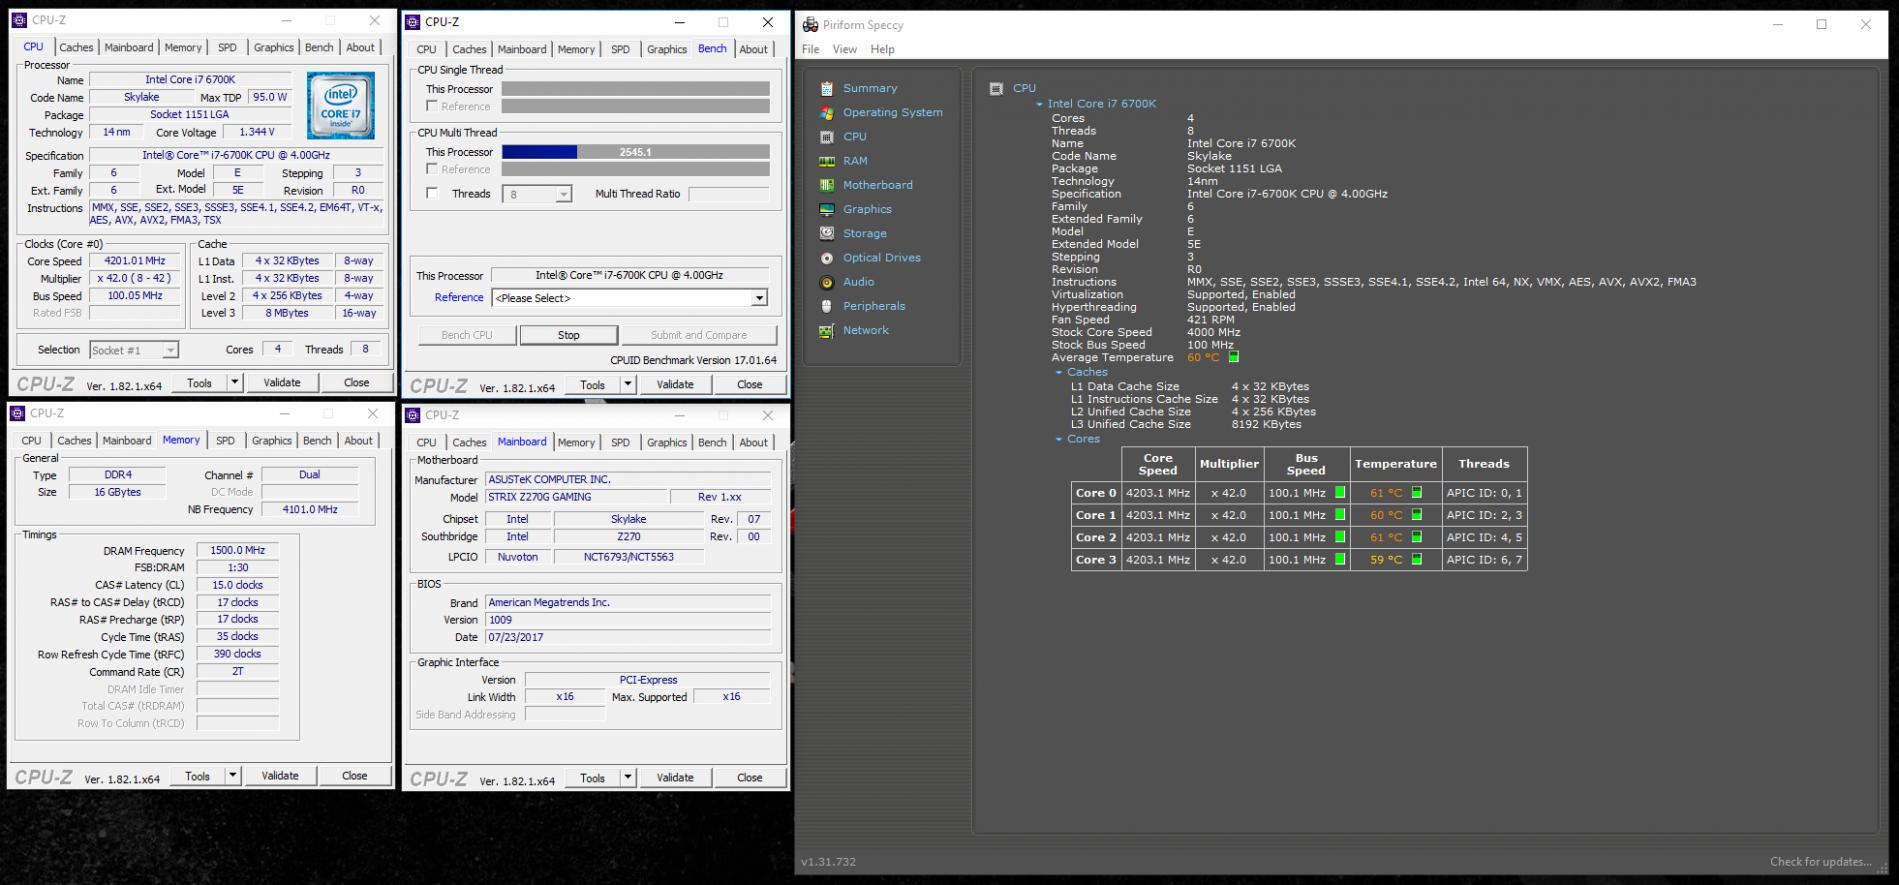Click CPU-Z title icon in Memory window
The image size is (1899, 885).
coord(18,413)
